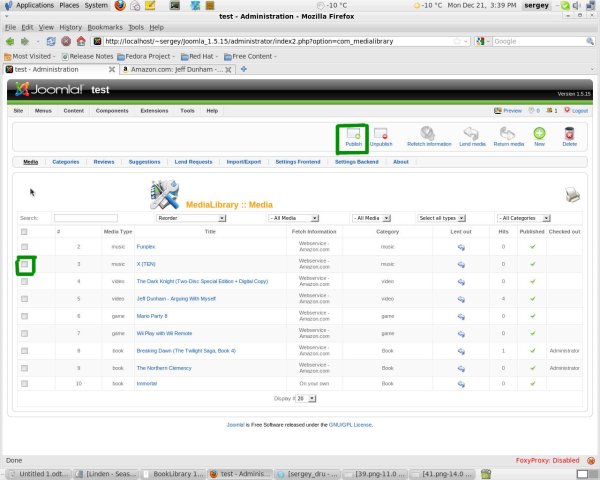
Task: Expand the Red Hat bookmarks folder
Action: pos(199,56)
